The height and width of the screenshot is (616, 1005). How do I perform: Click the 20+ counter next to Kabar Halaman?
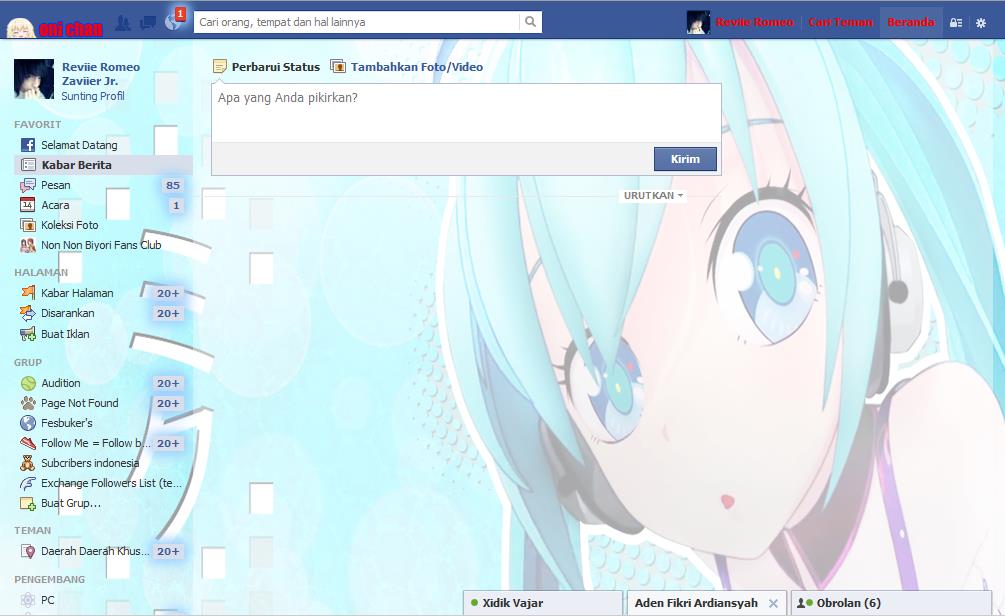pyautogui.click(x=168, y=293)
